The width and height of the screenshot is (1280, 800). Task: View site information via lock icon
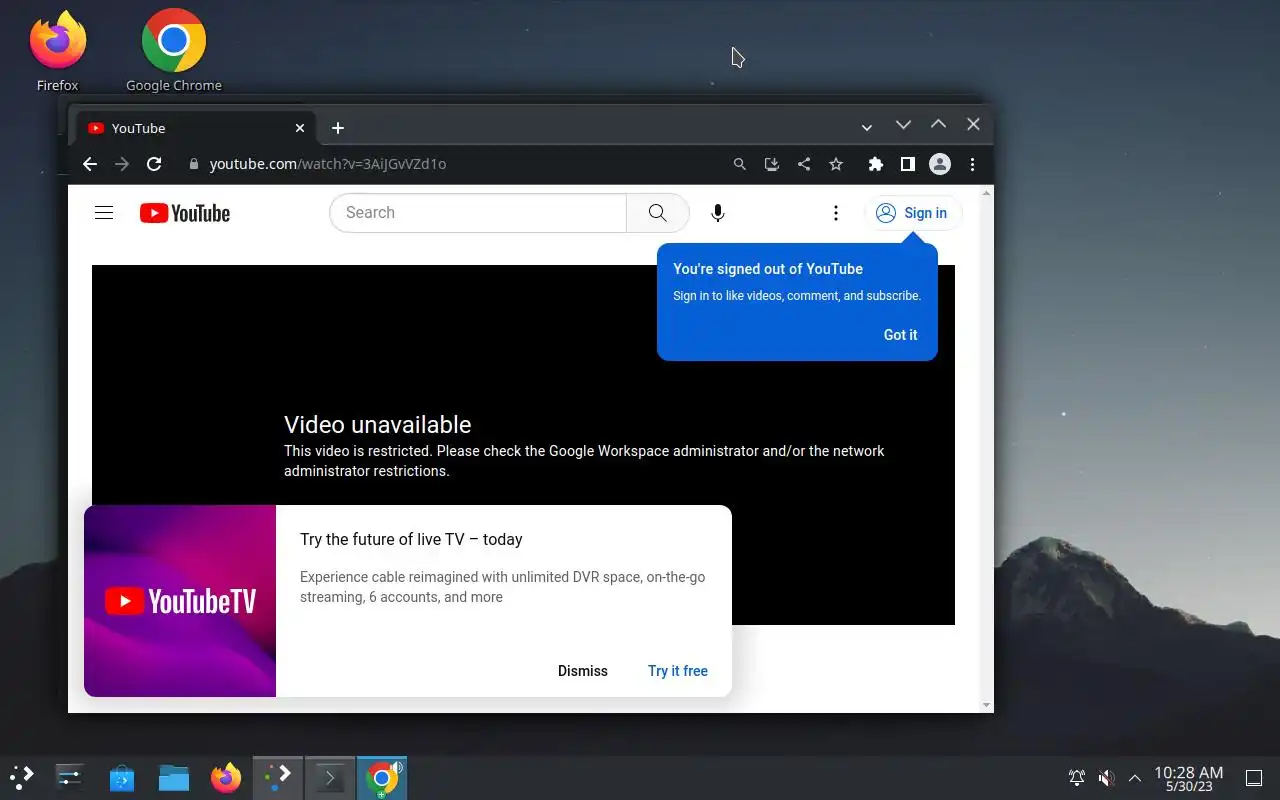pyautogui.click(x=194, y=164)
